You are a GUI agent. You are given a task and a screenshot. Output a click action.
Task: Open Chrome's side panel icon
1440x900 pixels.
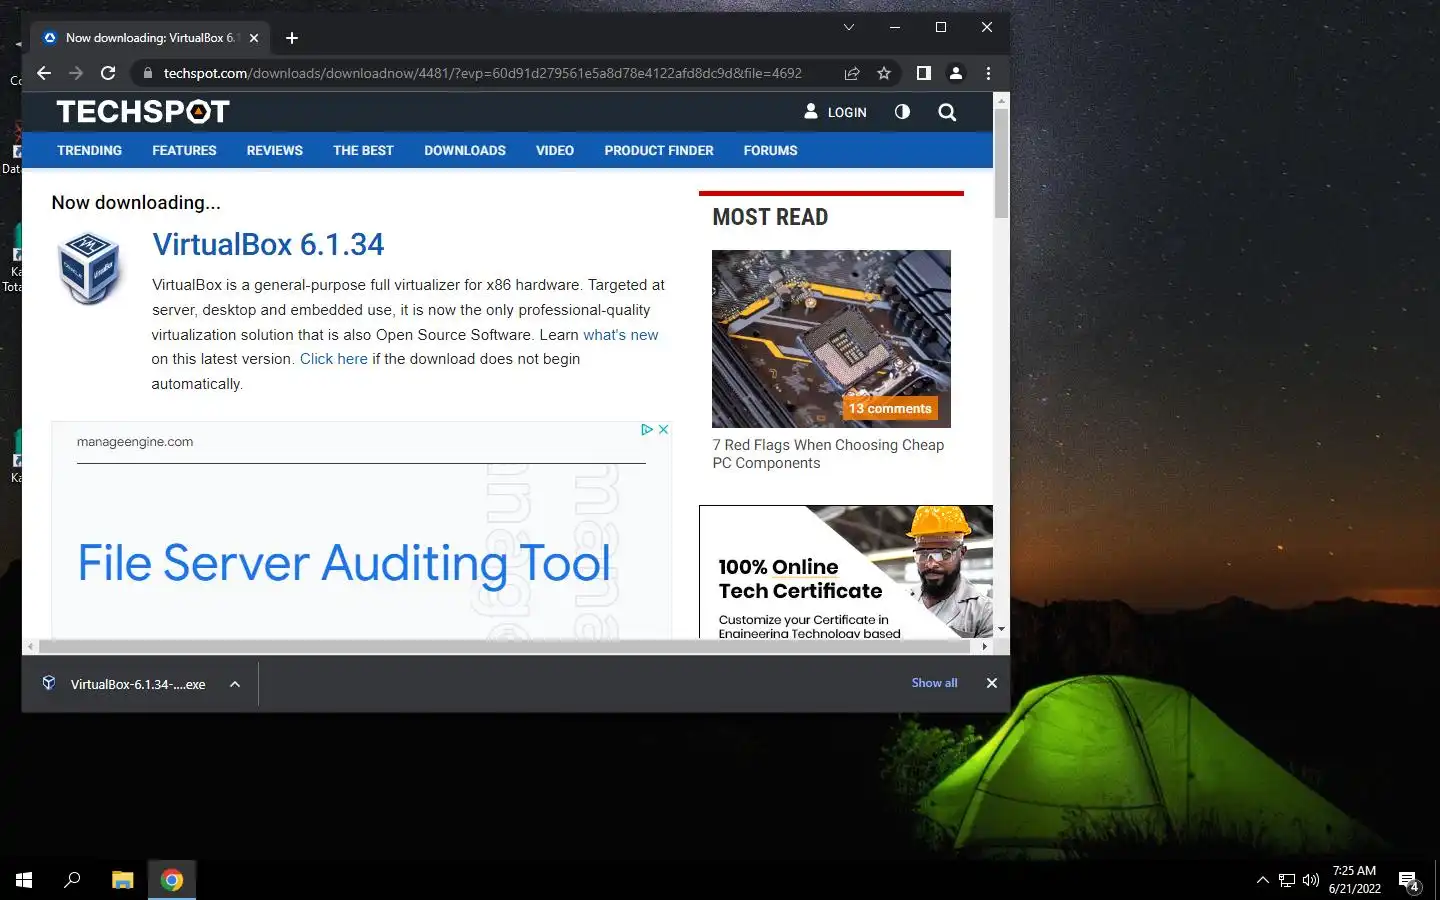(x=924, y=73)
